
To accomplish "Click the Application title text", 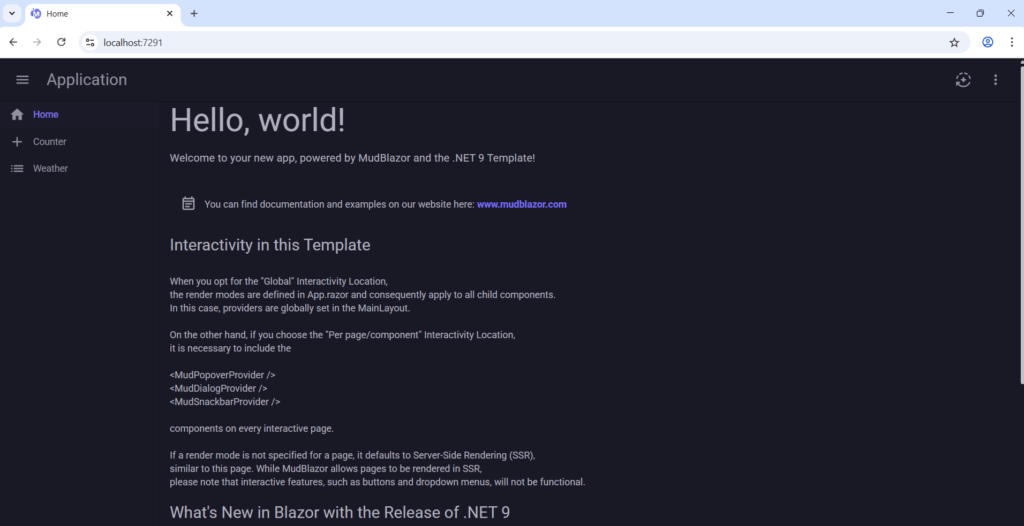I will pos(87,80).
